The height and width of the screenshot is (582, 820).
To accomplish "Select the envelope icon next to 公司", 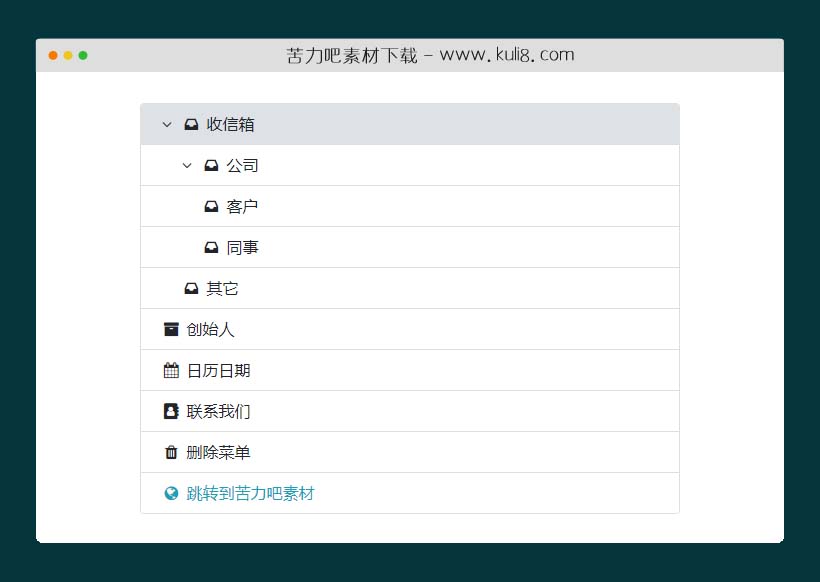I will [211, 165].
